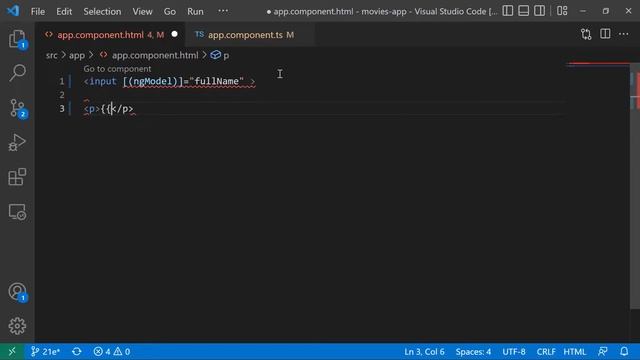Screen dimensions: 640x360
Task: Click line number 1 in gutter
Action: click(x=62, y=81)
